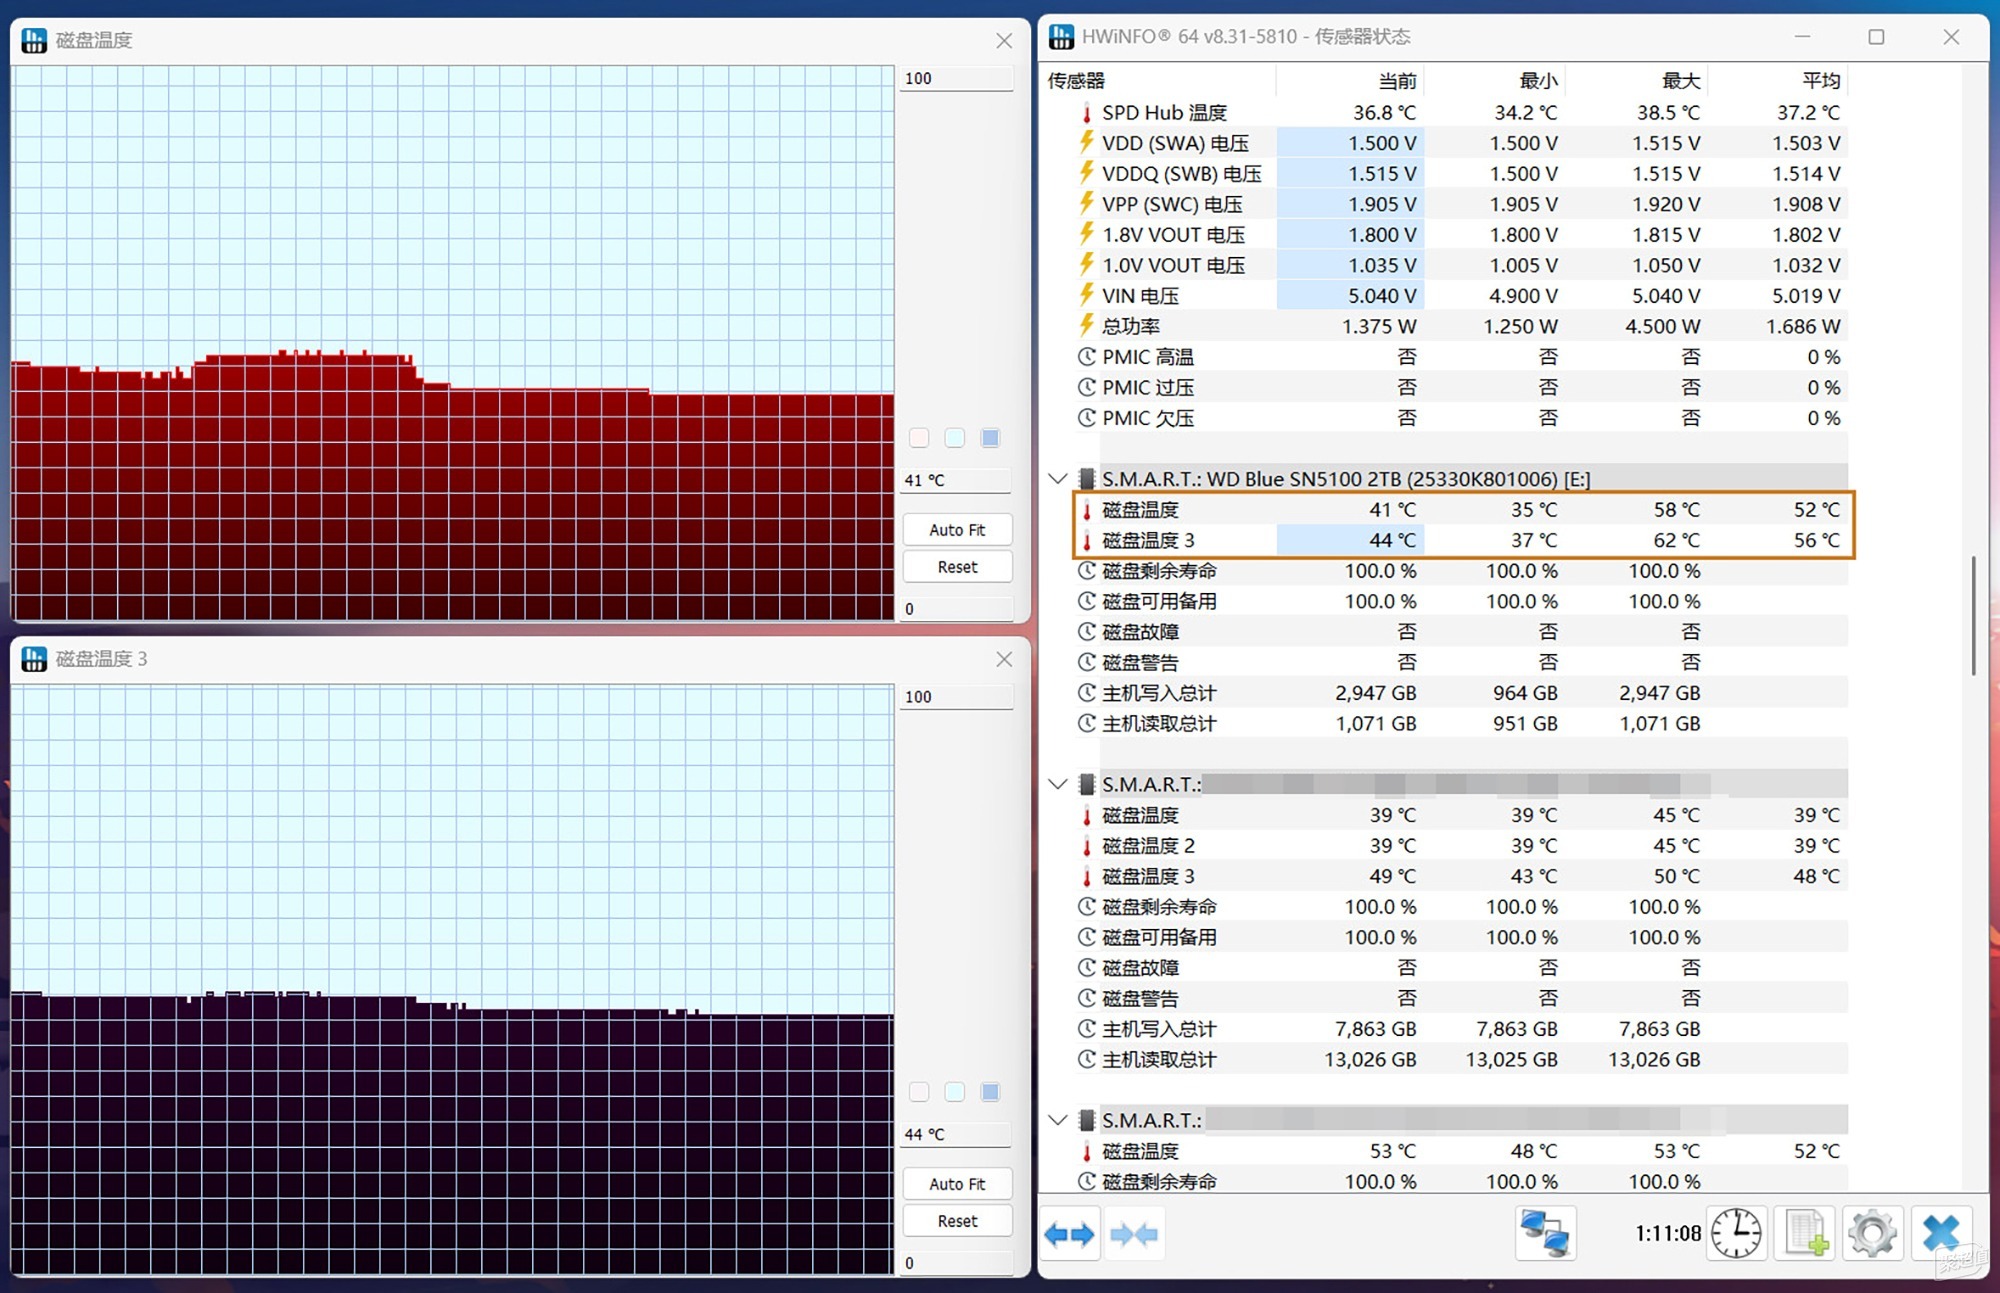
Task: Click Auto Fit in the 磁盘温度 graph window
Action: coord(957,530)
